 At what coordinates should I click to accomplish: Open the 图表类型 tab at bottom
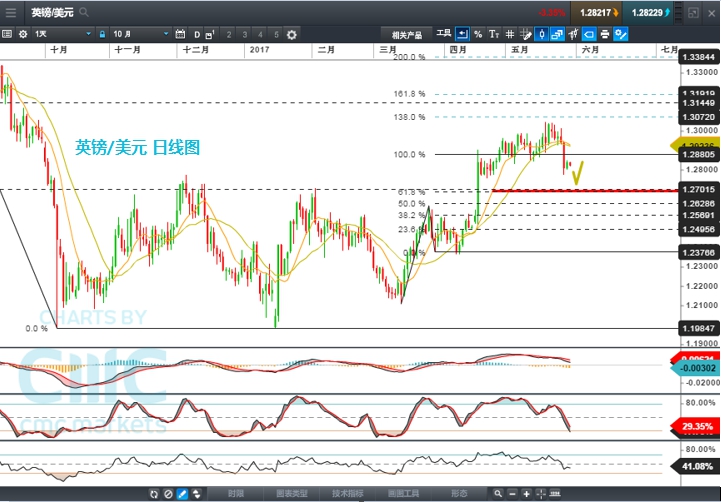[x=291, y=494]
